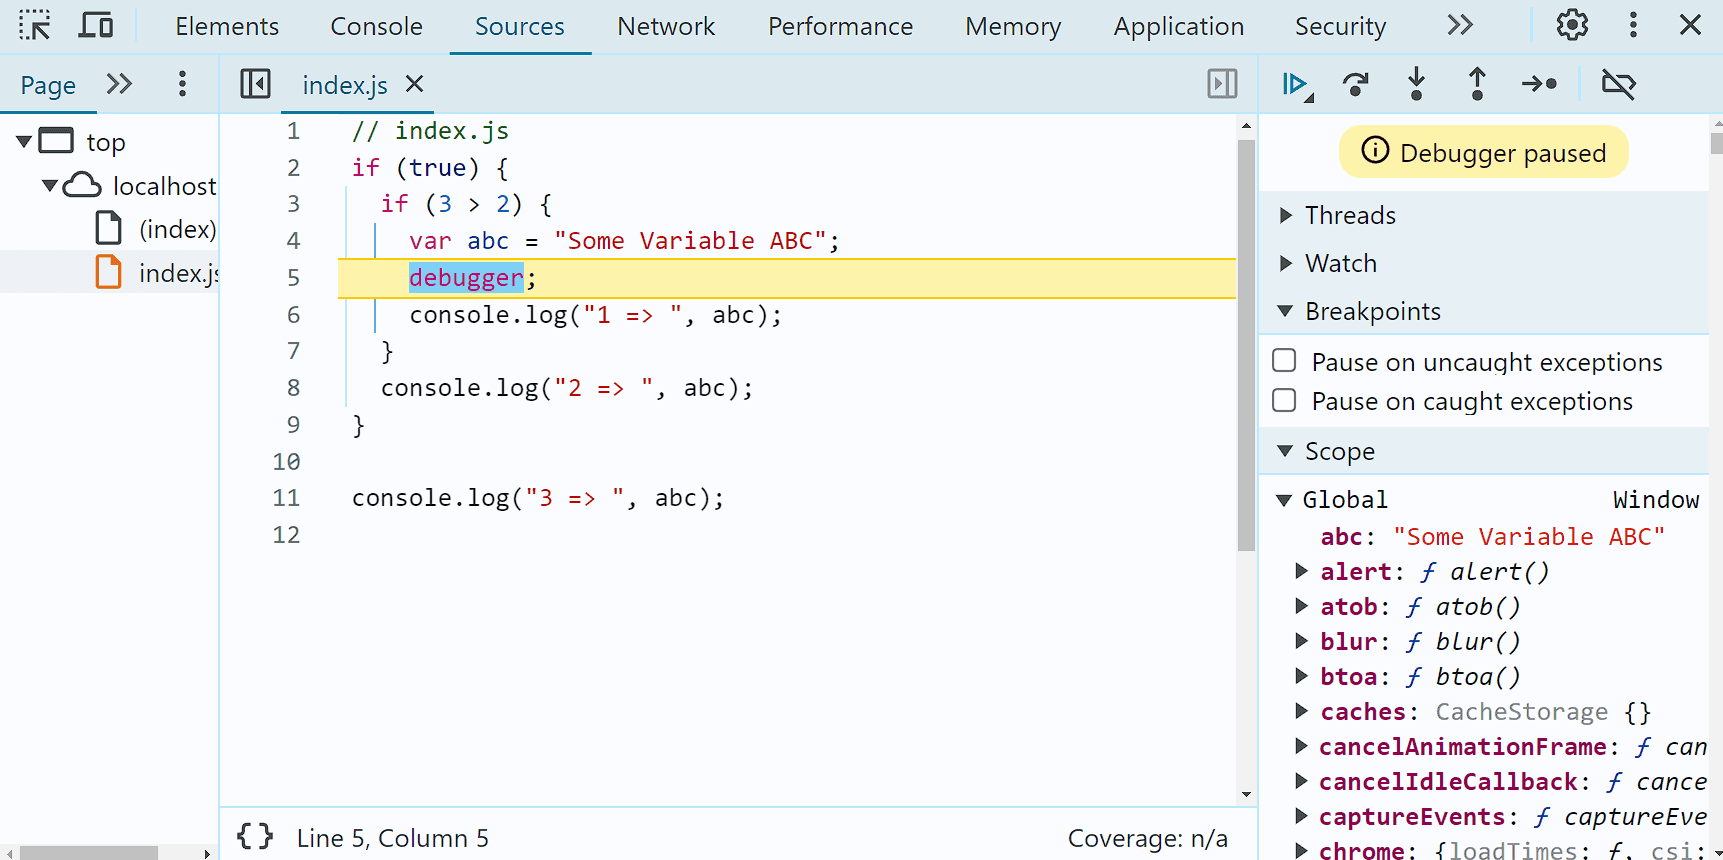
Task: Expand the cancelAnimationFrame entry
Action: point(1301,746)
